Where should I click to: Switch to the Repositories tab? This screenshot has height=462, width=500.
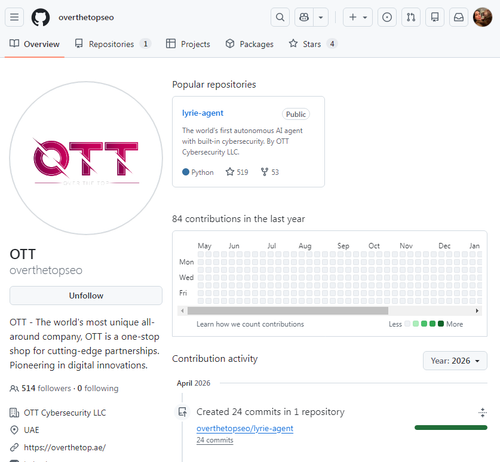tap(112, 44)
